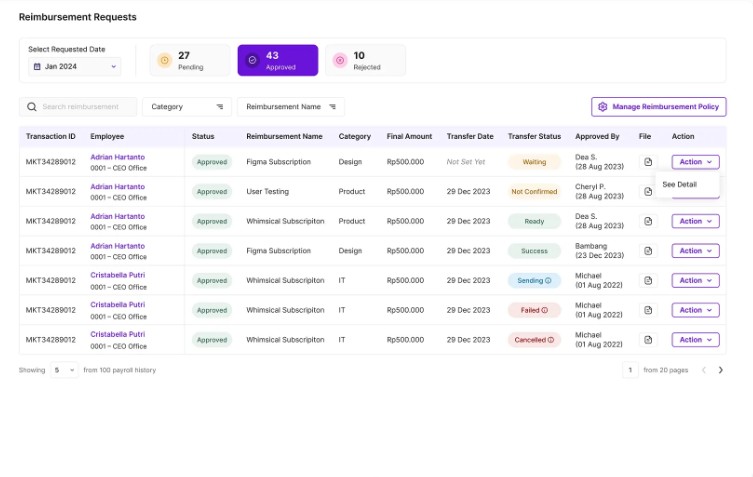Open Adrian Hartanto link in the Waiting row
The height and width of the screenshot is (477, 753).
coord(117,157)
